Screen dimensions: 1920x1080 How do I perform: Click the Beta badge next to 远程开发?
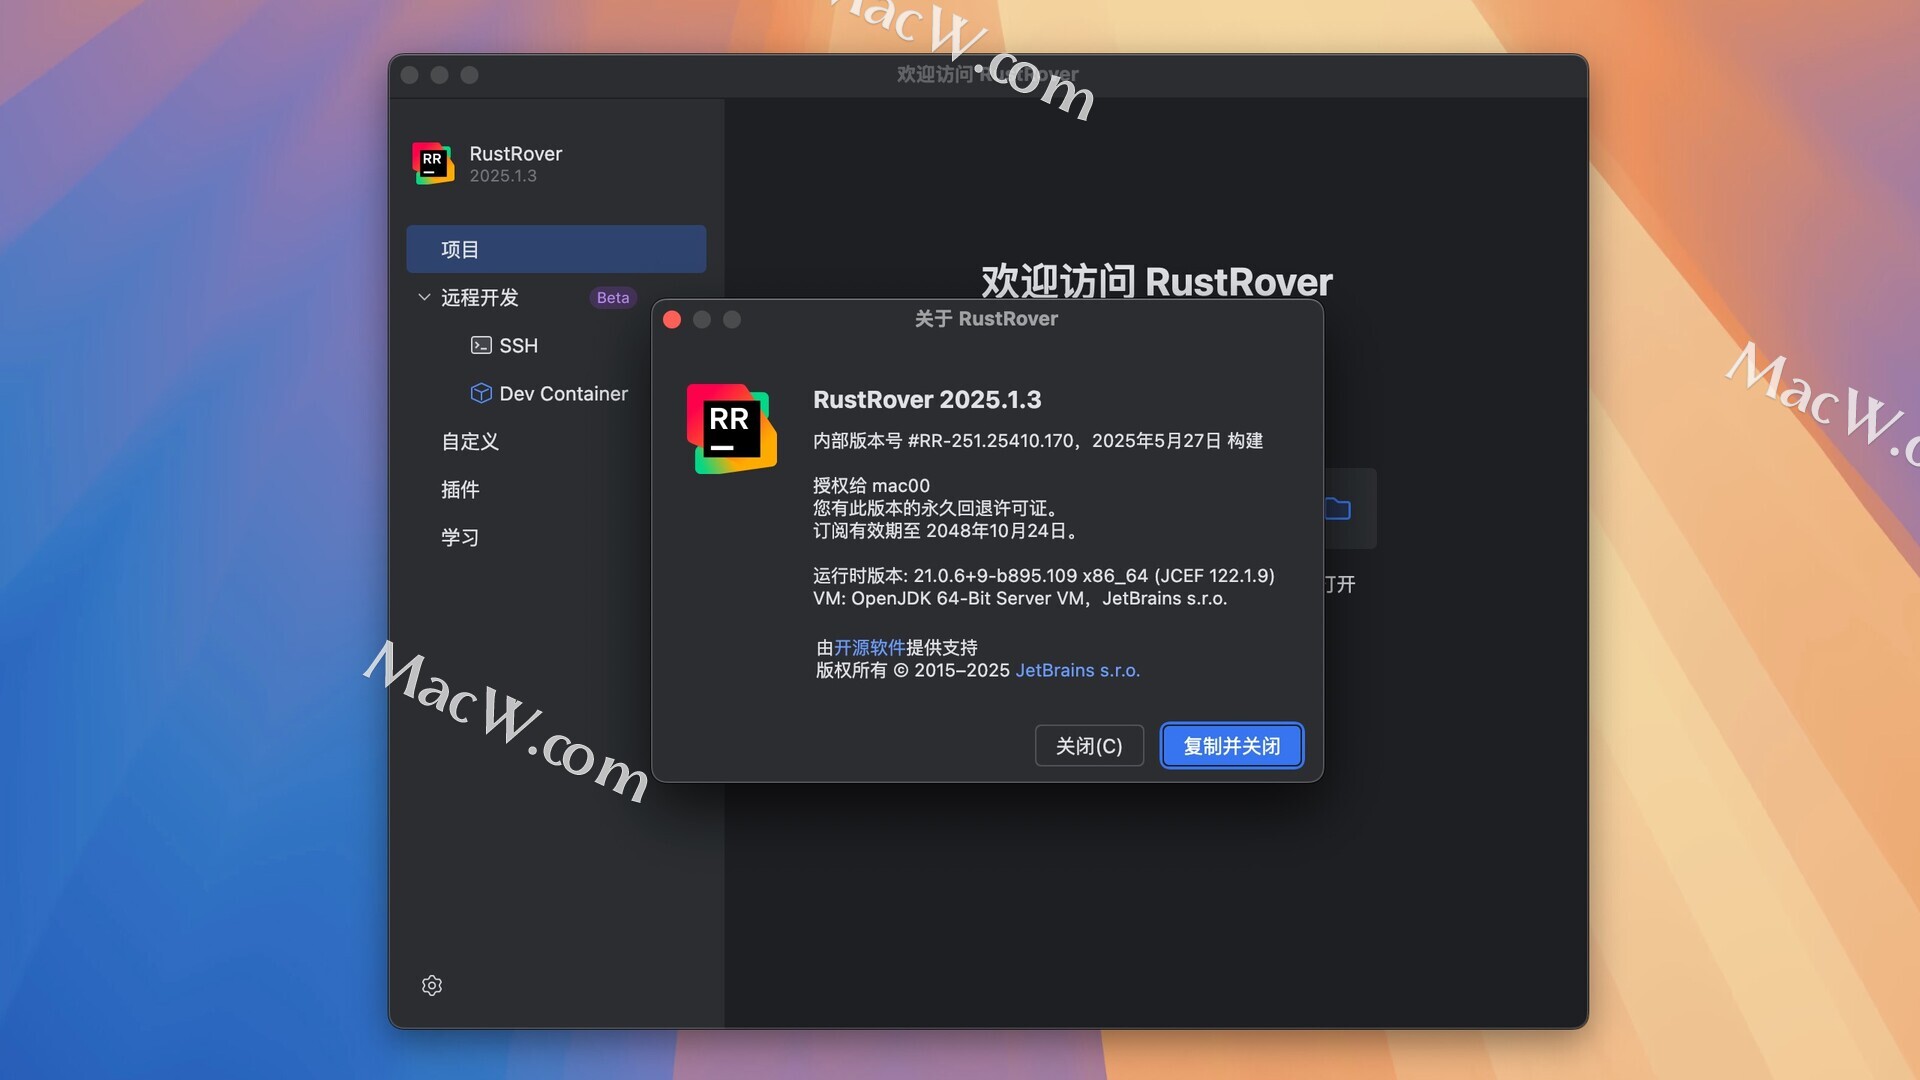coord(613,297)
